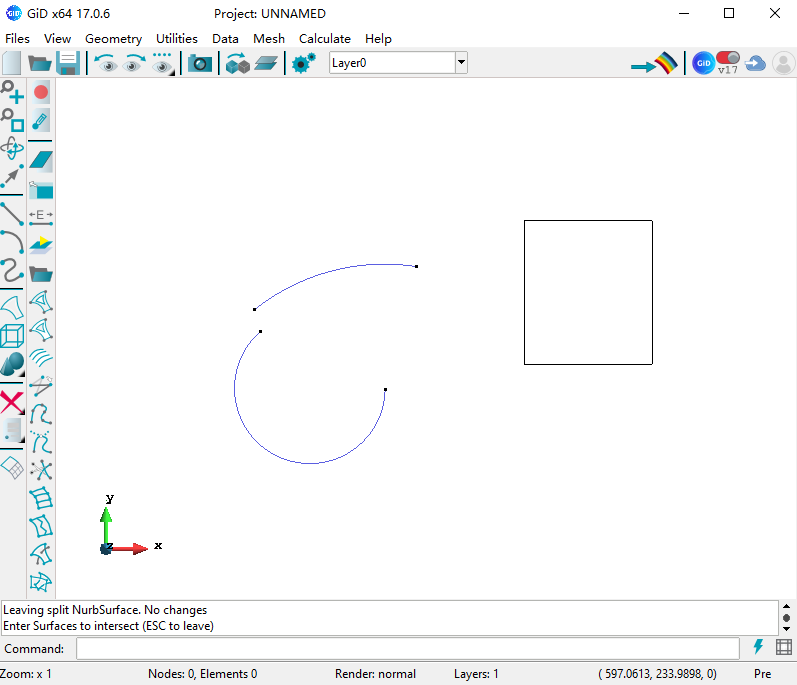Click the message log scrollbar down arrow
Screen dimensions: 797x685
coord(786,629)
